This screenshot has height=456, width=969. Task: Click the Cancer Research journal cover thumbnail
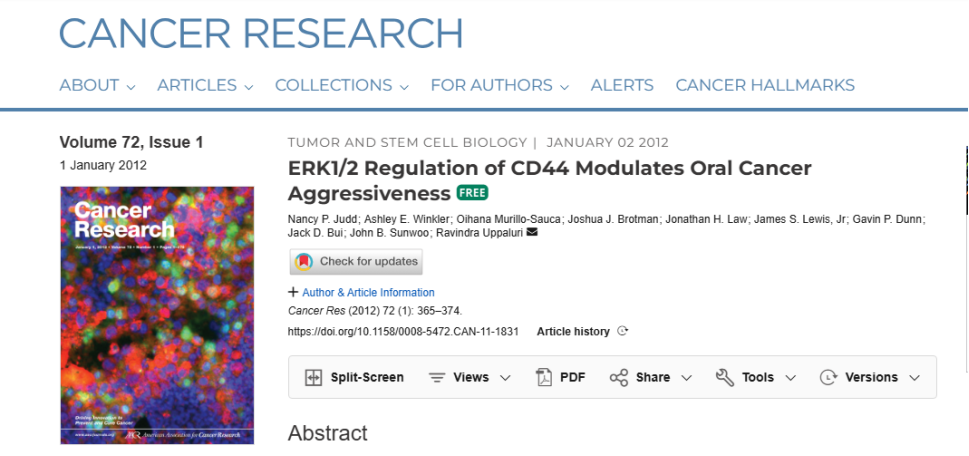pos(157,315)
